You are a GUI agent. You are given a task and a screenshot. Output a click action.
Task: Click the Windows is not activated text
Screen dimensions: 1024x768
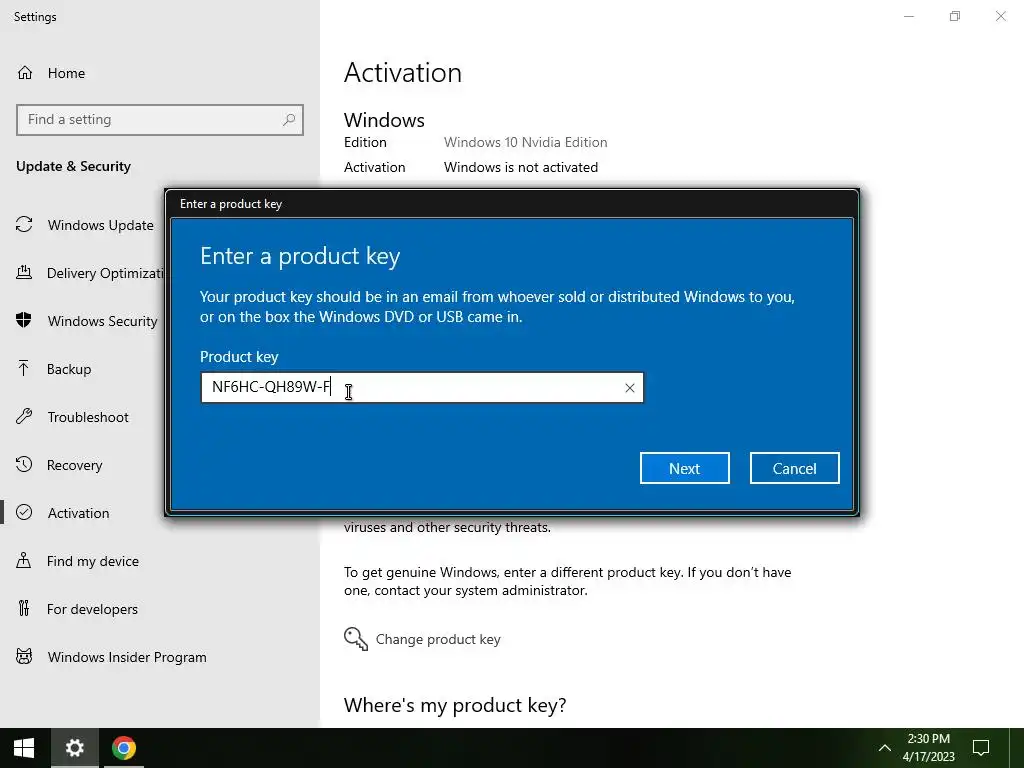point(520,167)
